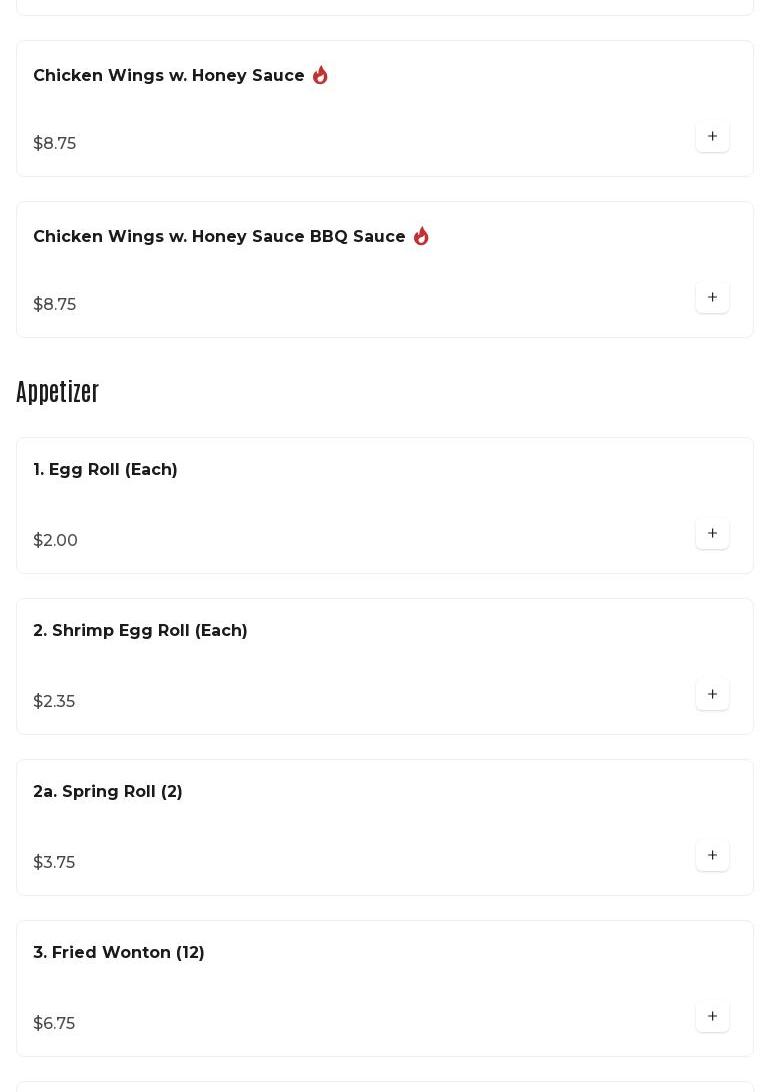Open Chicken Wings w. Honey Sauce BBQ Sauce title

[x=219, y=237]
